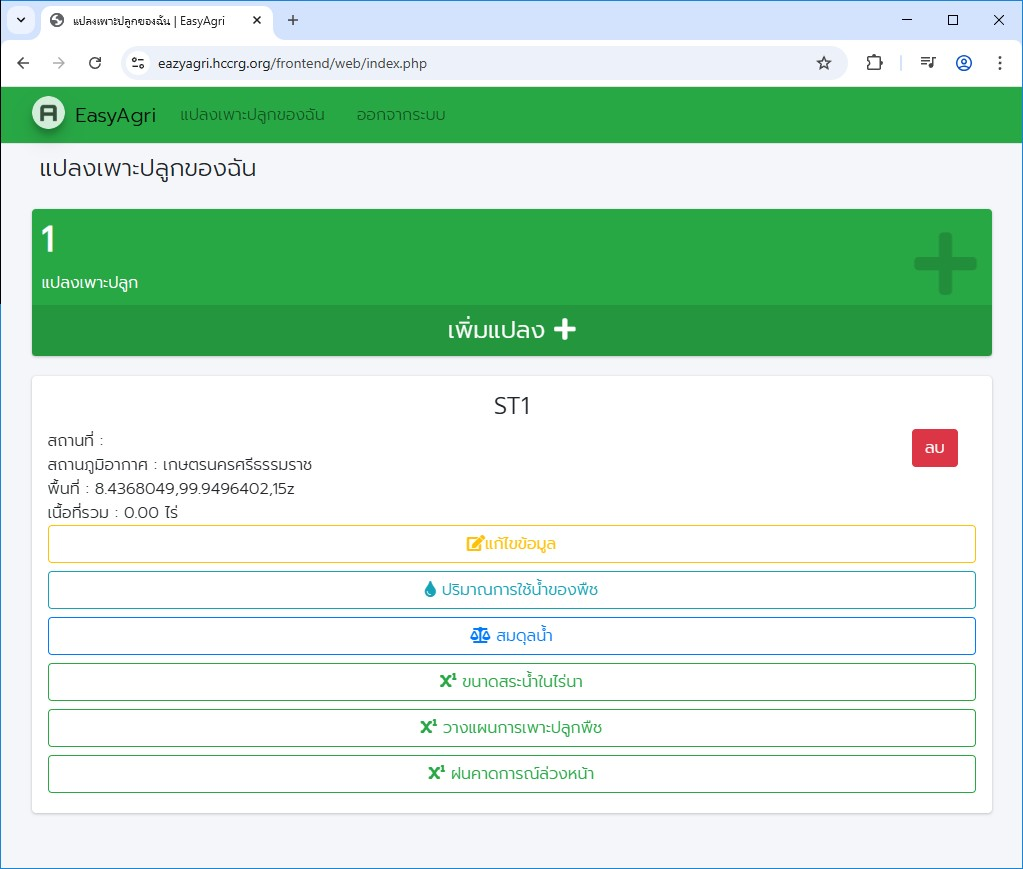Open the Chrome three-dot menu
Screen dimensions: 1023x869
(x=1000, y=63)
